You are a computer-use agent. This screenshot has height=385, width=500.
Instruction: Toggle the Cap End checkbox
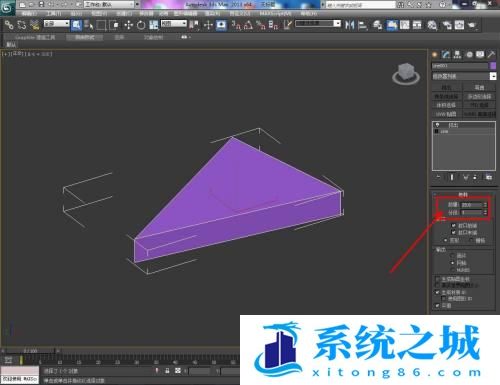[x=453, y=232]
